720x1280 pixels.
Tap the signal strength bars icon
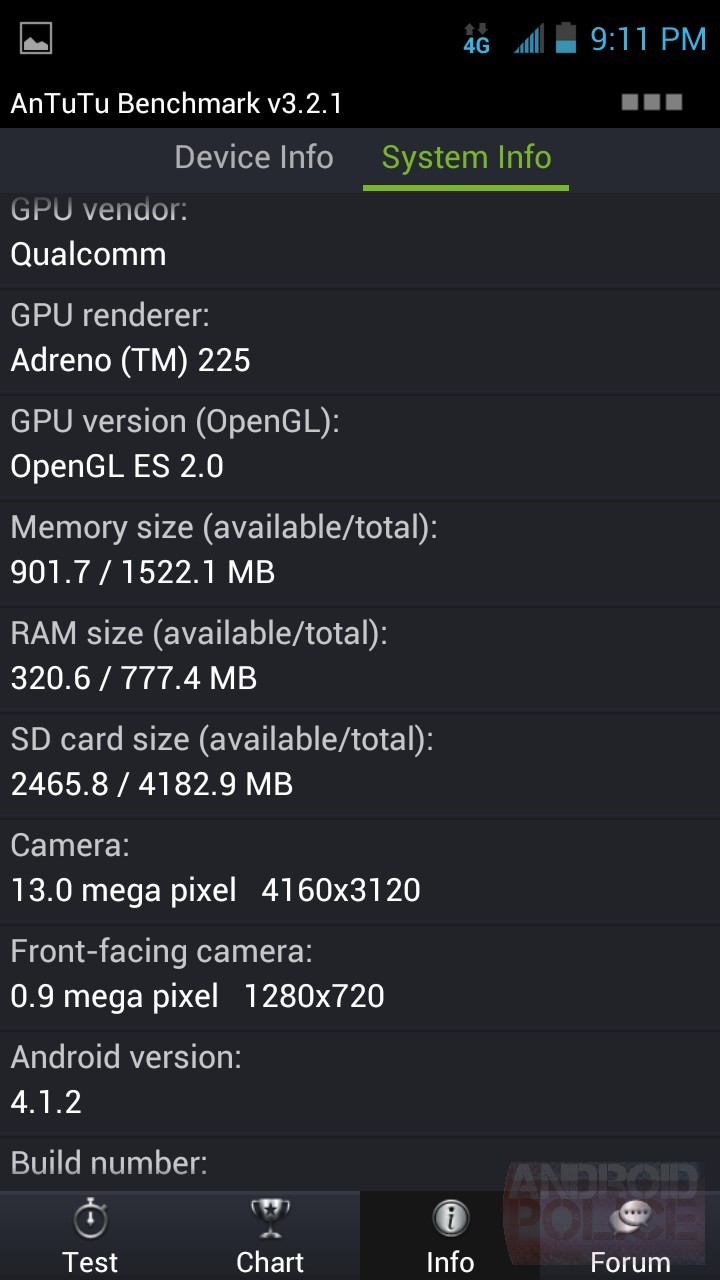coord(529,39)
